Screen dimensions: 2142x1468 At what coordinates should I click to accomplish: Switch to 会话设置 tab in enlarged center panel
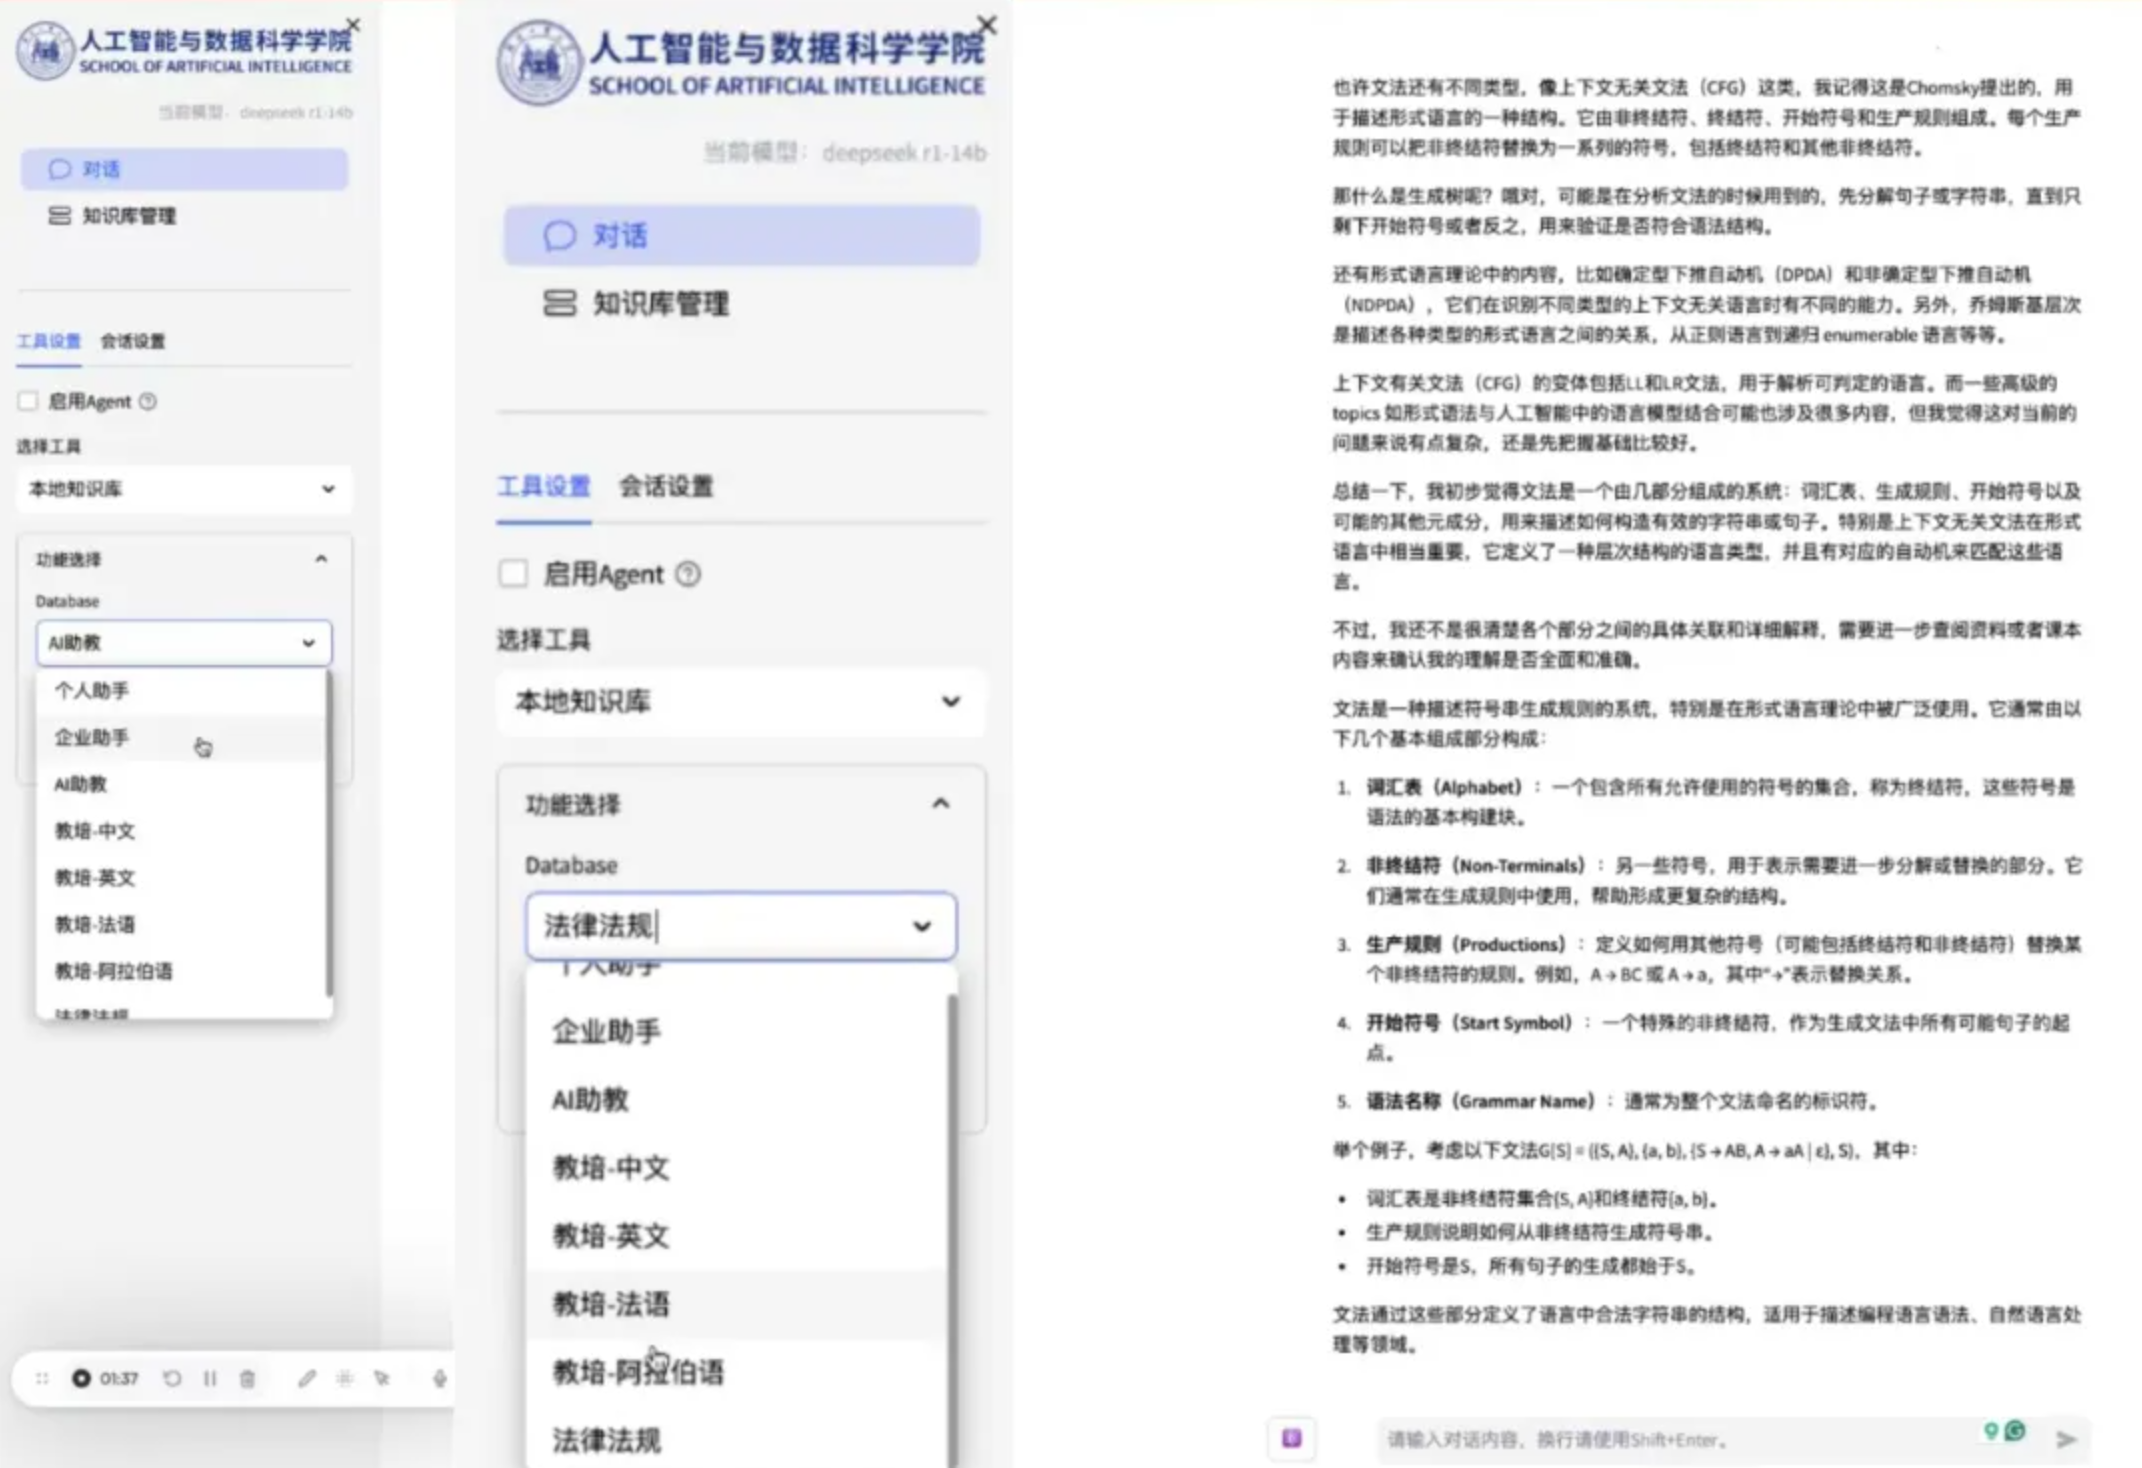click(666, 487)
